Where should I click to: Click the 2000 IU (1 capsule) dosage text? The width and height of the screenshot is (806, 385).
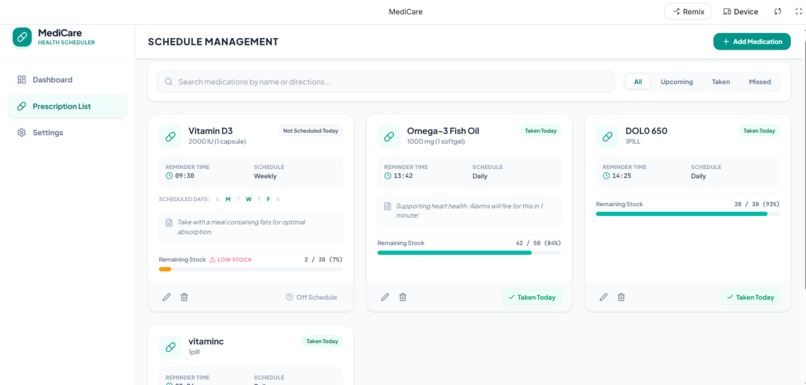[x=217, y=141]
